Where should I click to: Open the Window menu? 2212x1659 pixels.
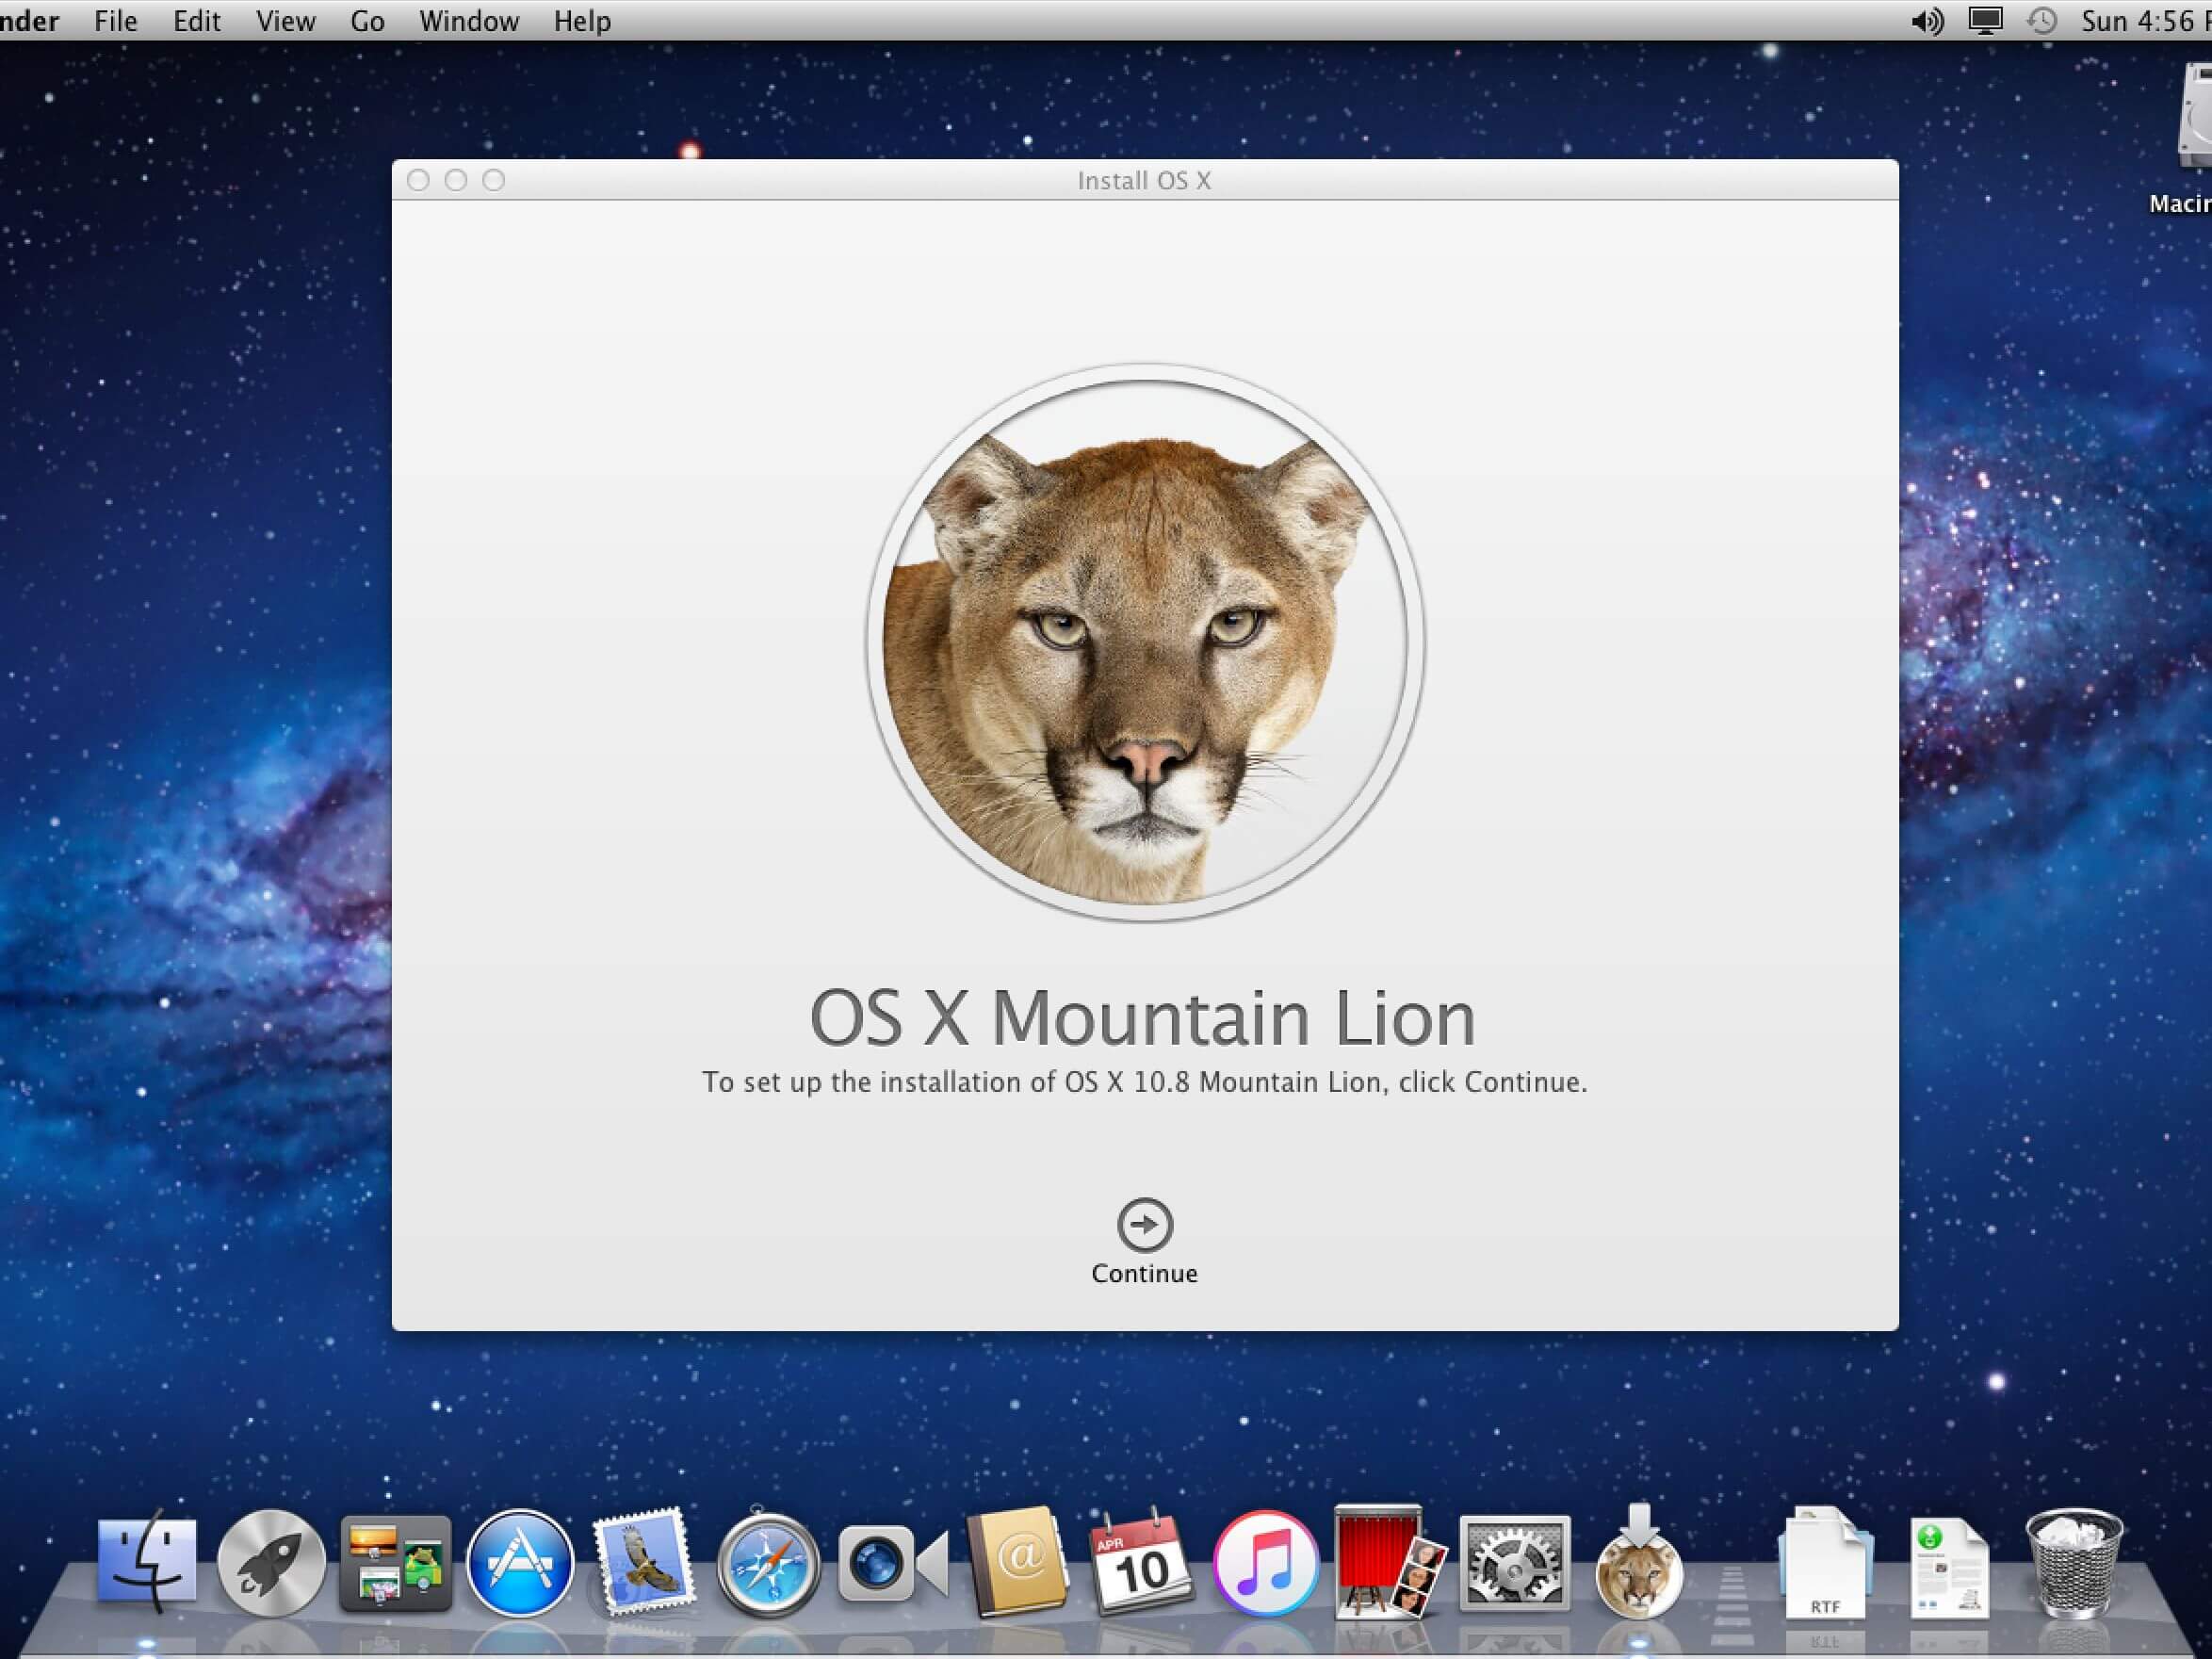tap(469, 21)
